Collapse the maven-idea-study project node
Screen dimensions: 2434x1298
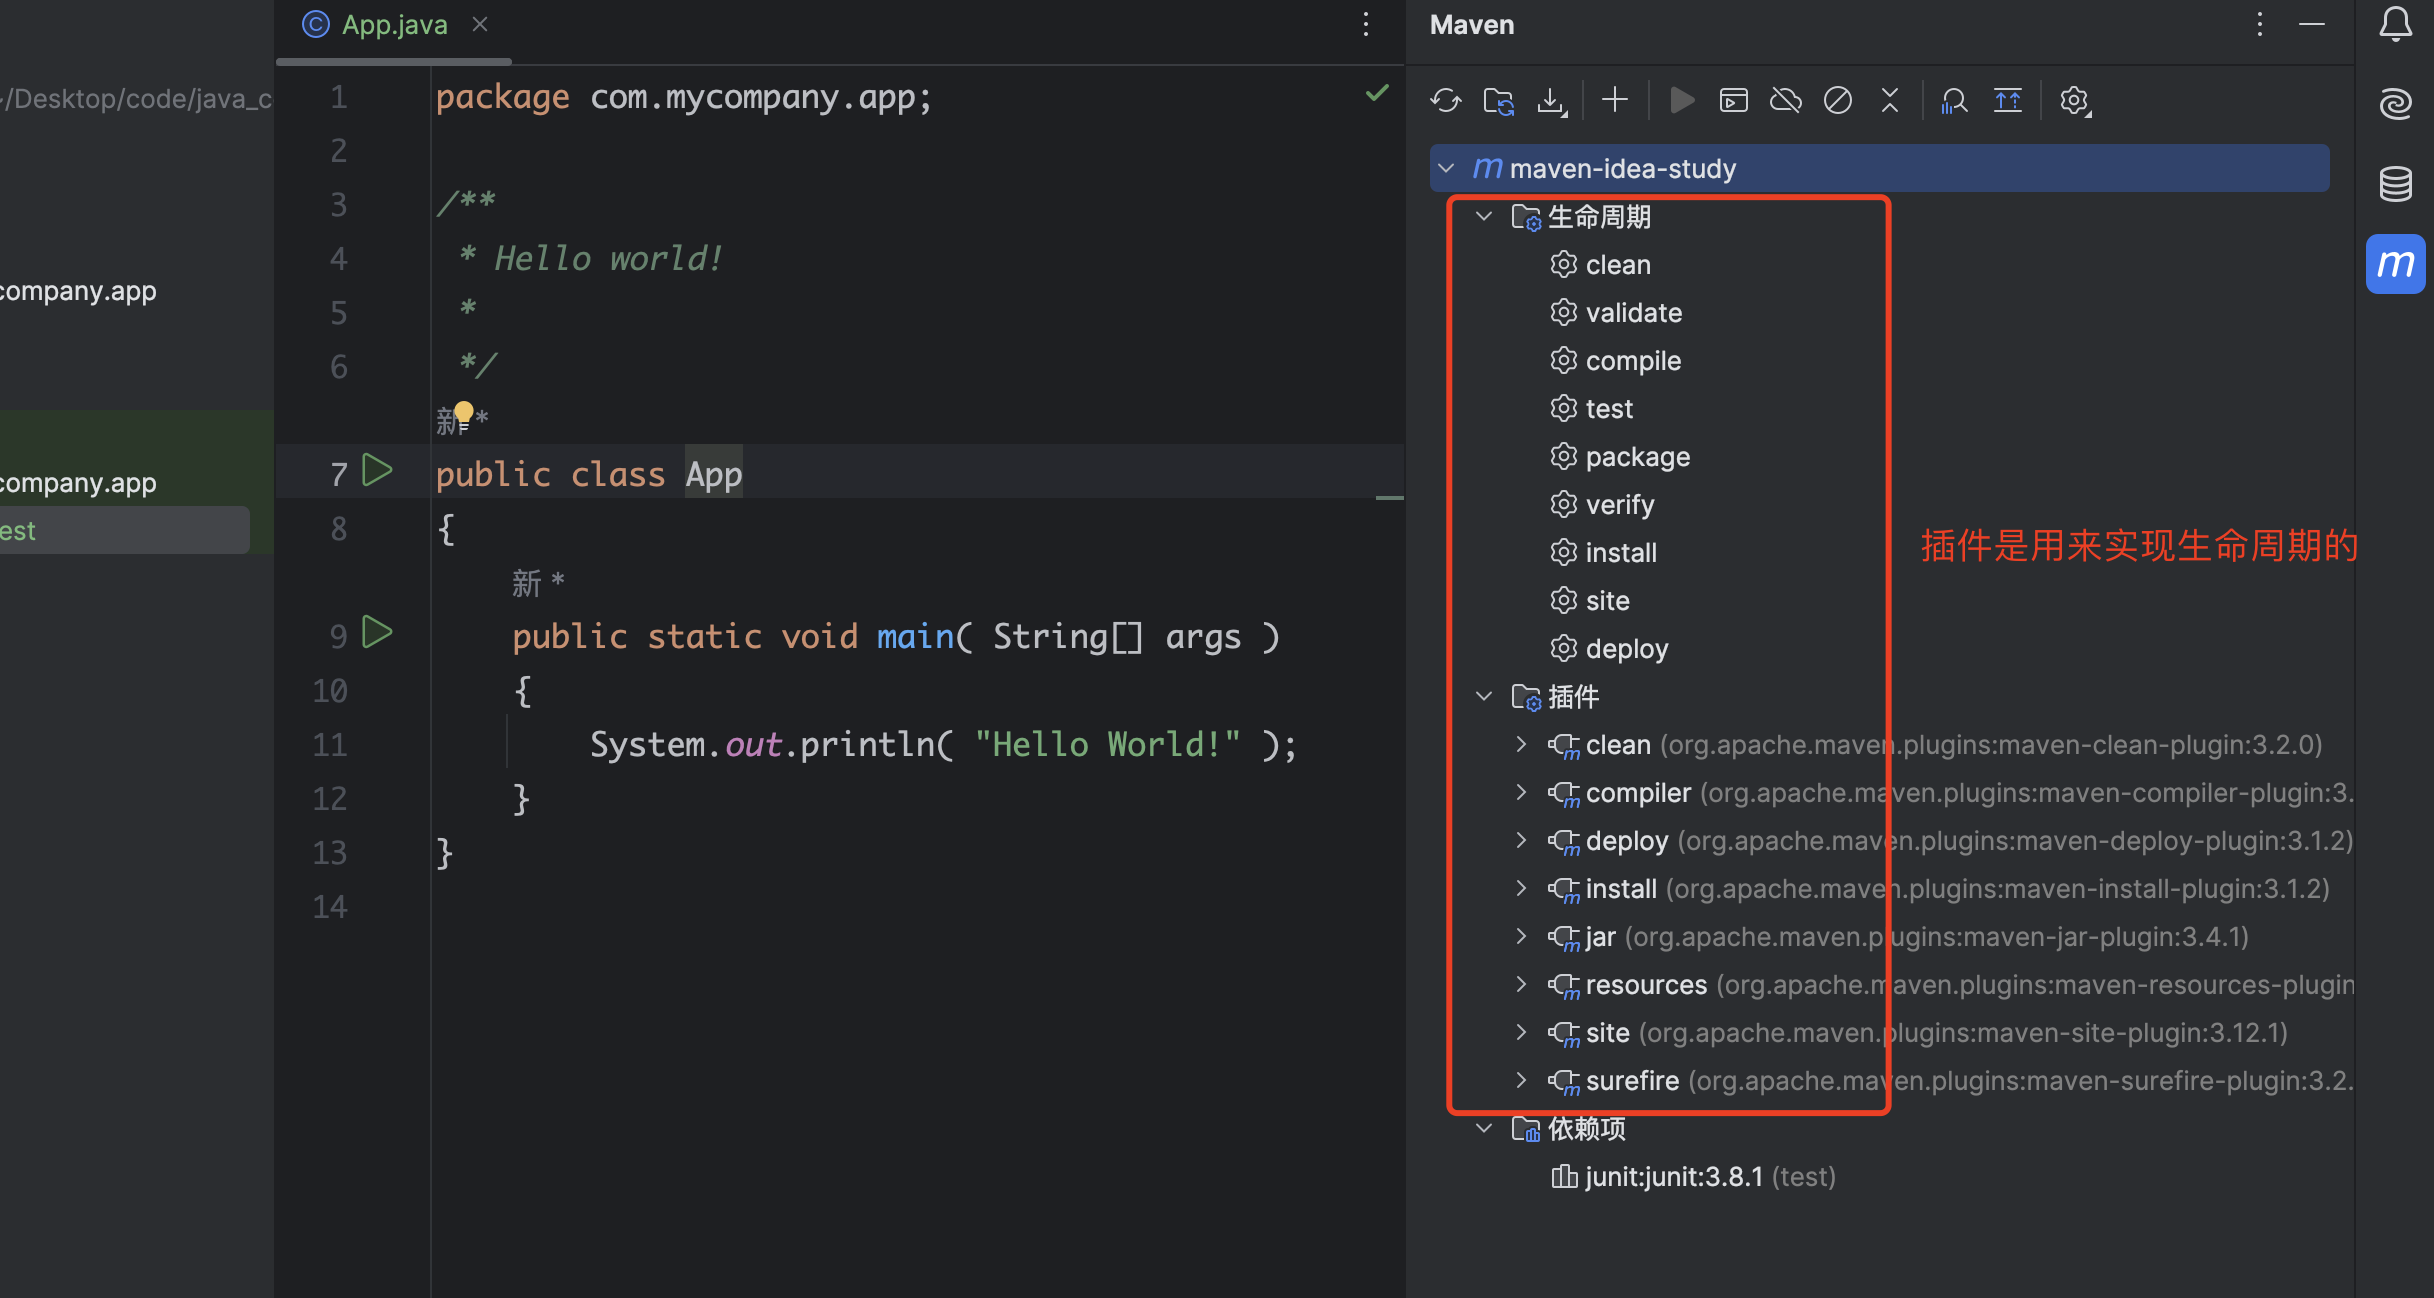coord(1446,169)
